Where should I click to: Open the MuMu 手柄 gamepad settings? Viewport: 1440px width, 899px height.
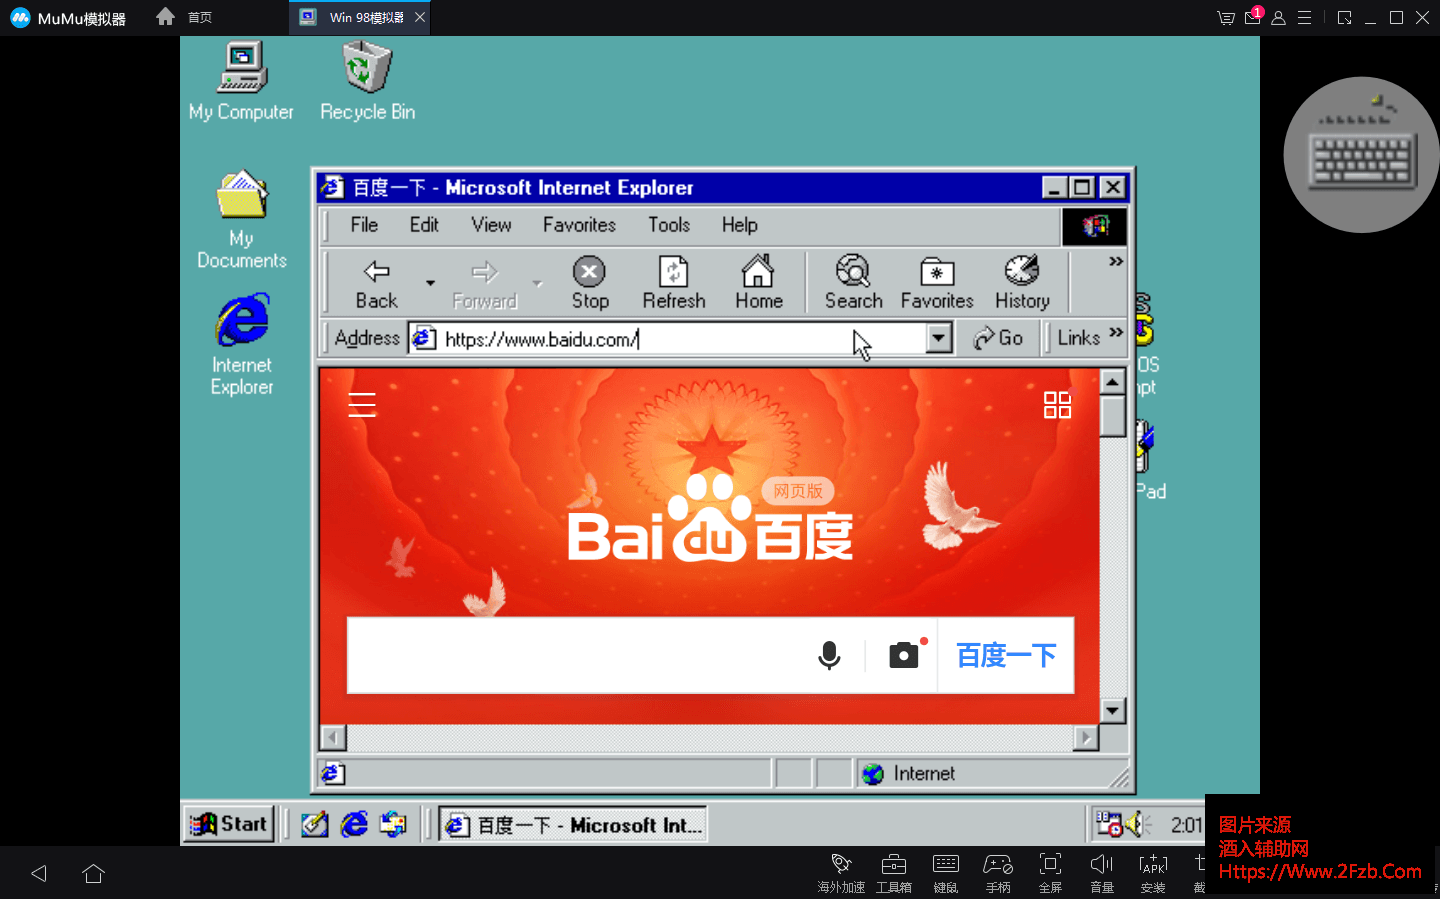point(998,872)
